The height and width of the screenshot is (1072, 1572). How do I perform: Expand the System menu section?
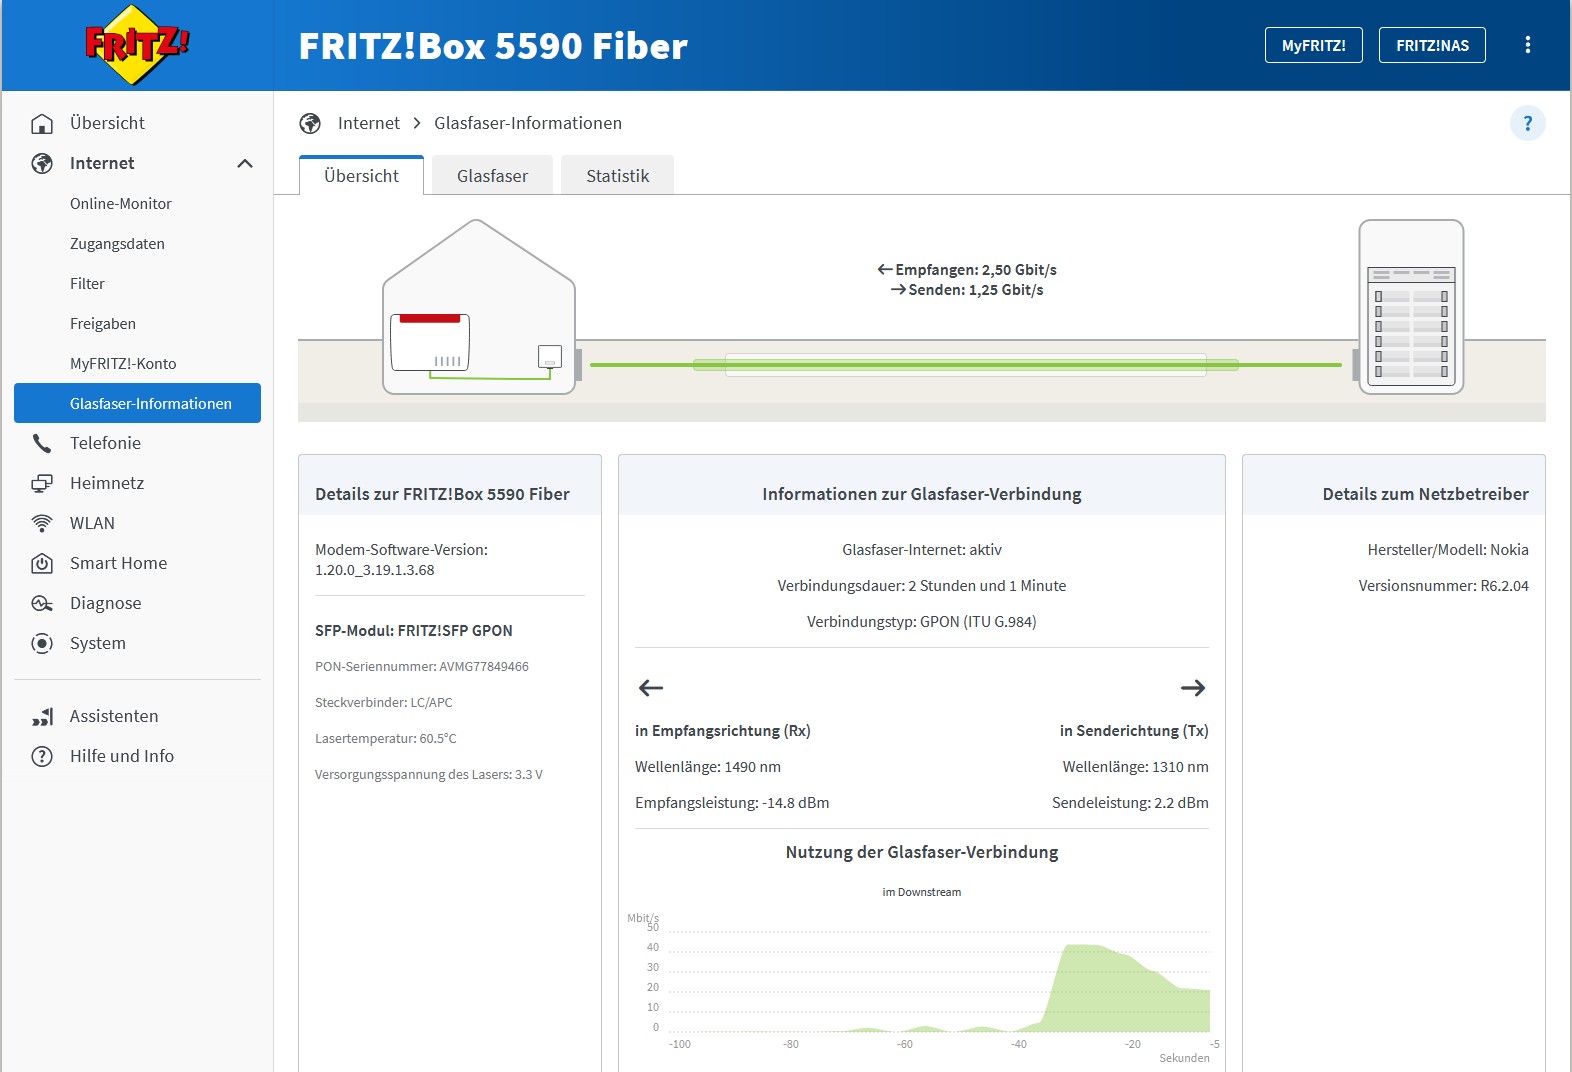pos(97,643)
